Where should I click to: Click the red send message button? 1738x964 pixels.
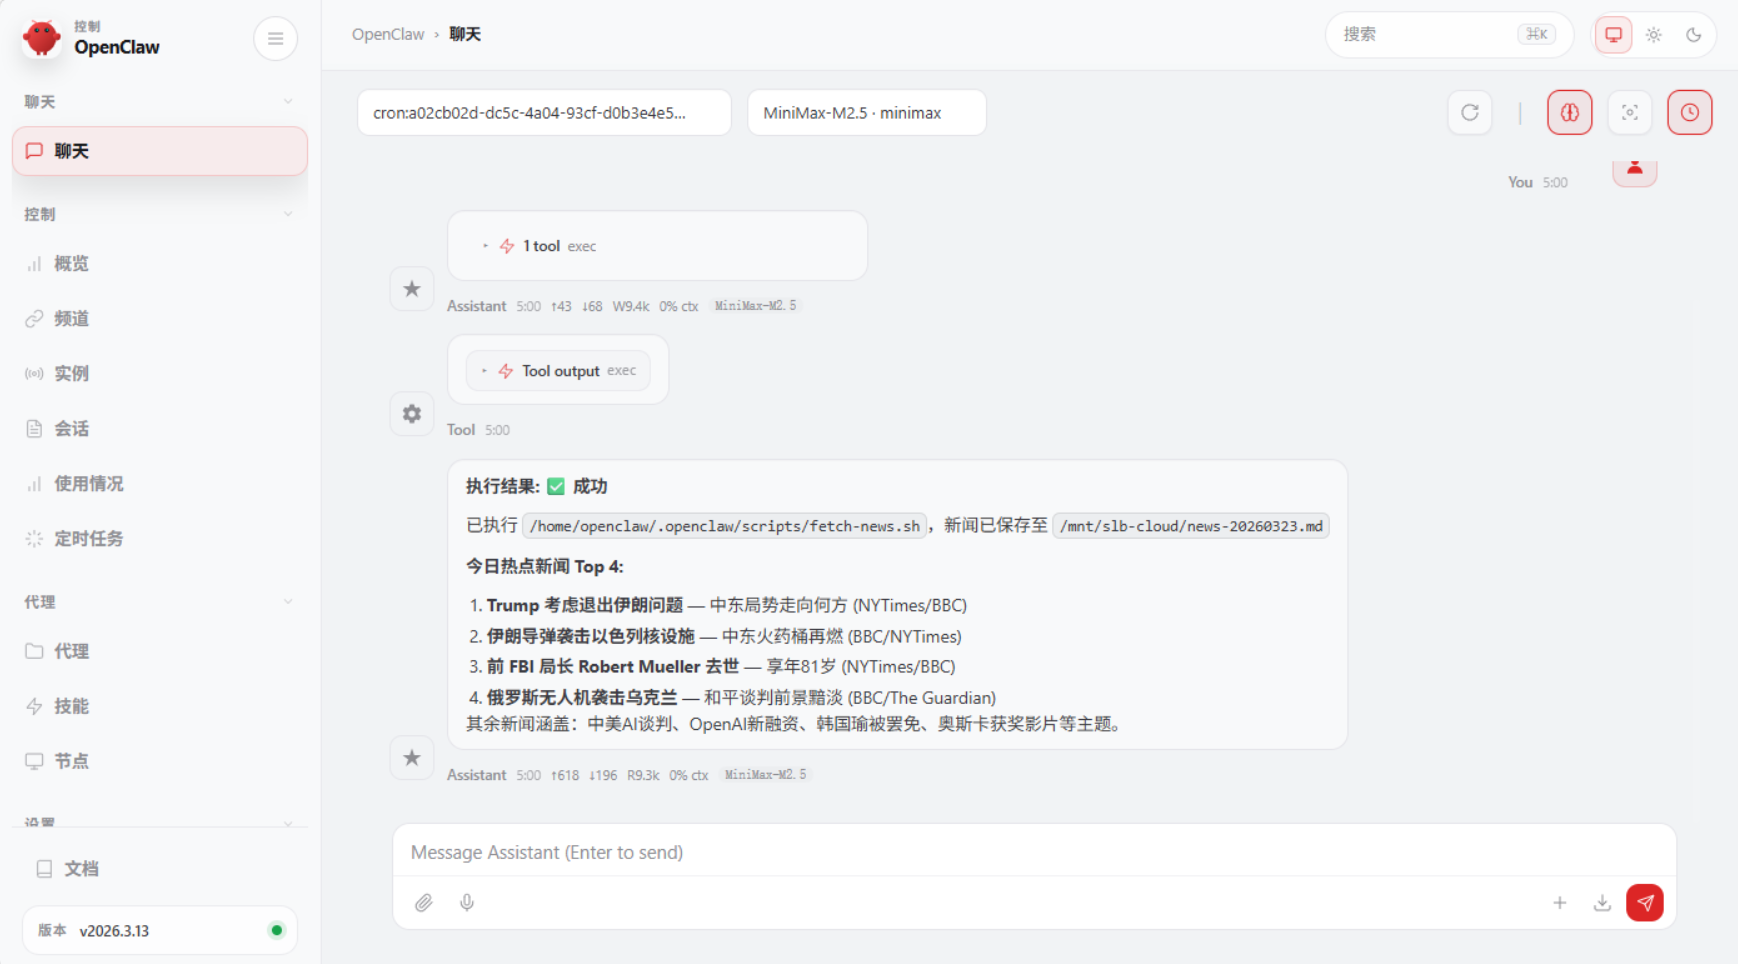pos(1644,902)
